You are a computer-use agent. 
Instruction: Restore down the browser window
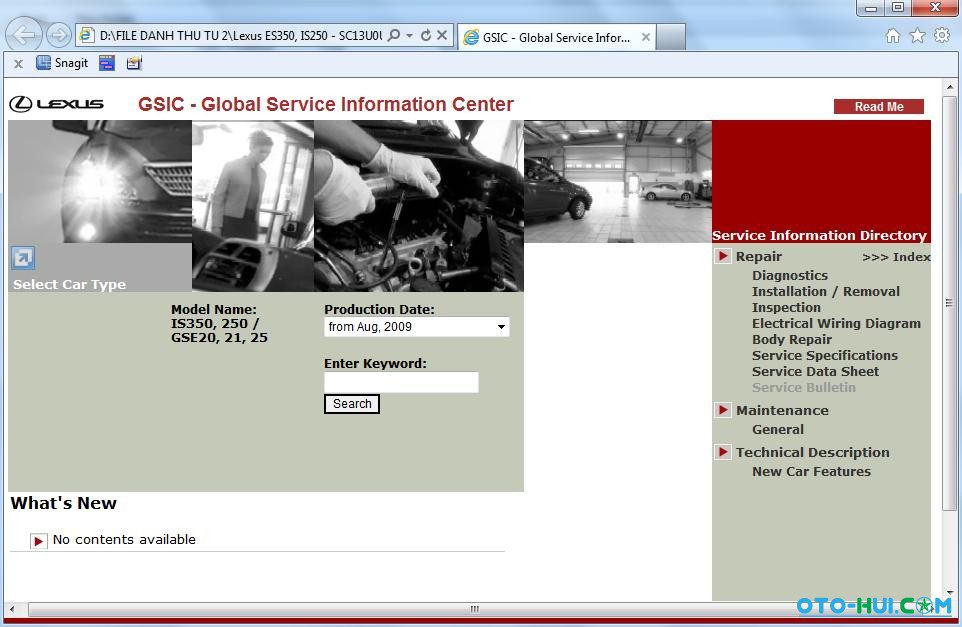(898, 7)
